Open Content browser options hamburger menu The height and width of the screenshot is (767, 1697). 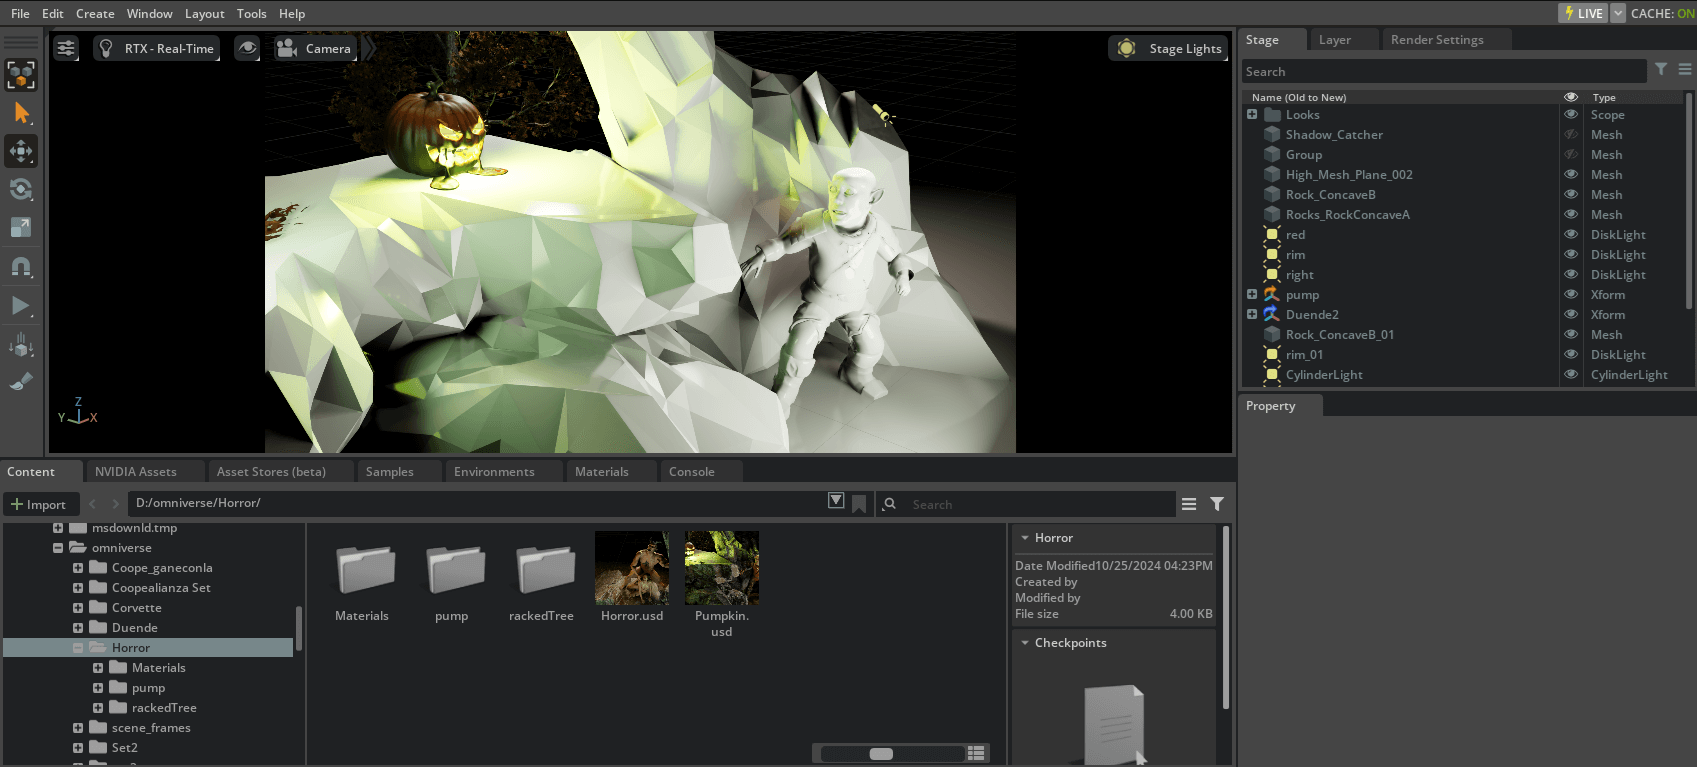pos(1189,504)
